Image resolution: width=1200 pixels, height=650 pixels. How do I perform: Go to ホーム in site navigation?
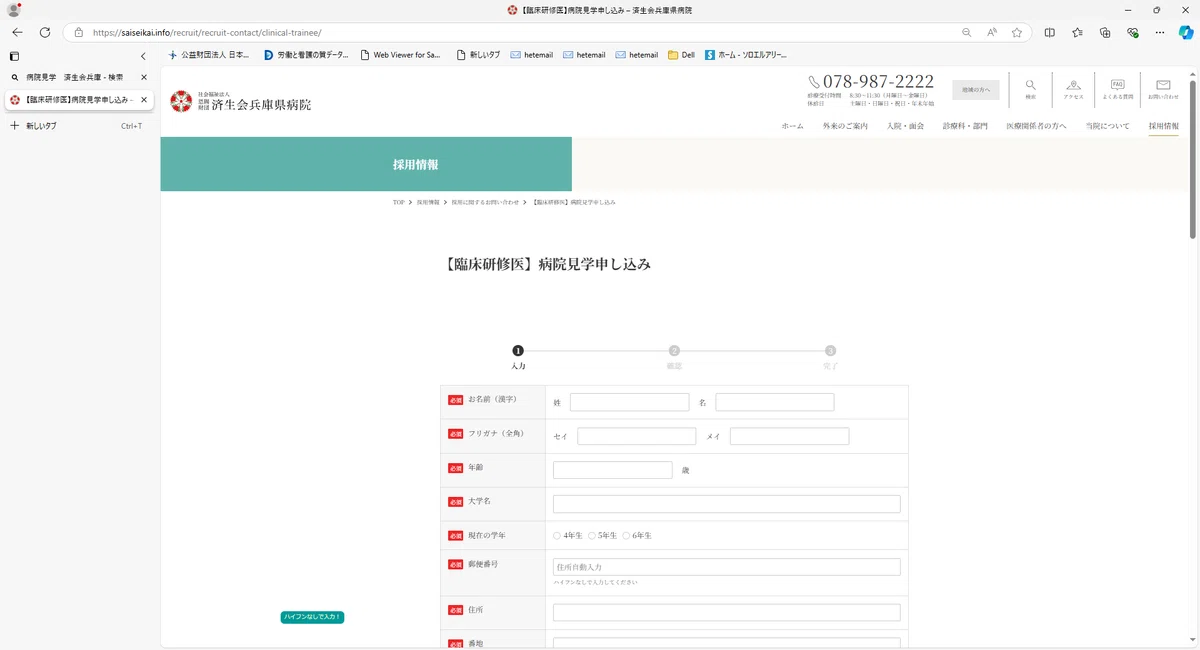pyautogui.click(x=792, y=126)
